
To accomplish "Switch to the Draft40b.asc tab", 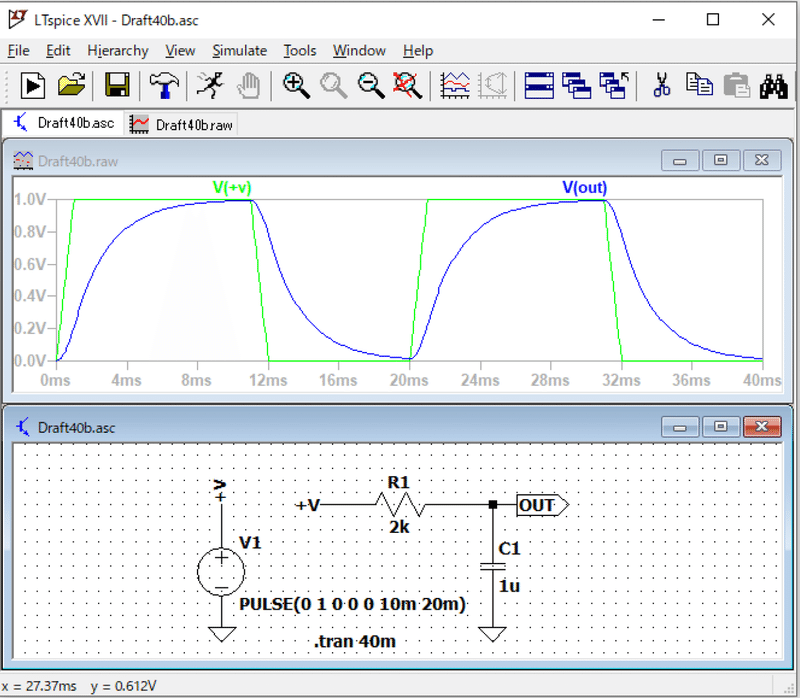I will click(63, 123).
